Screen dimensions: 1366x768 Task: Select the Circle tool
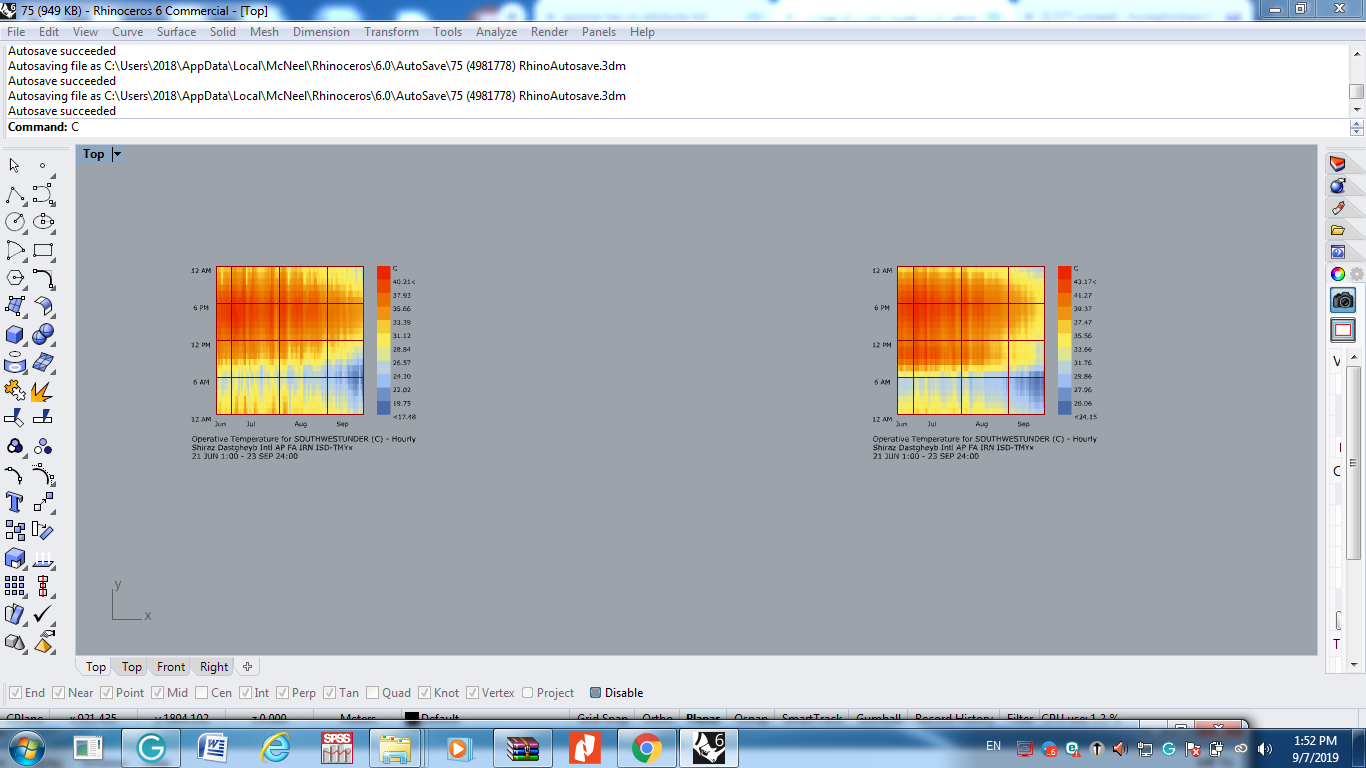click(15, 222)
